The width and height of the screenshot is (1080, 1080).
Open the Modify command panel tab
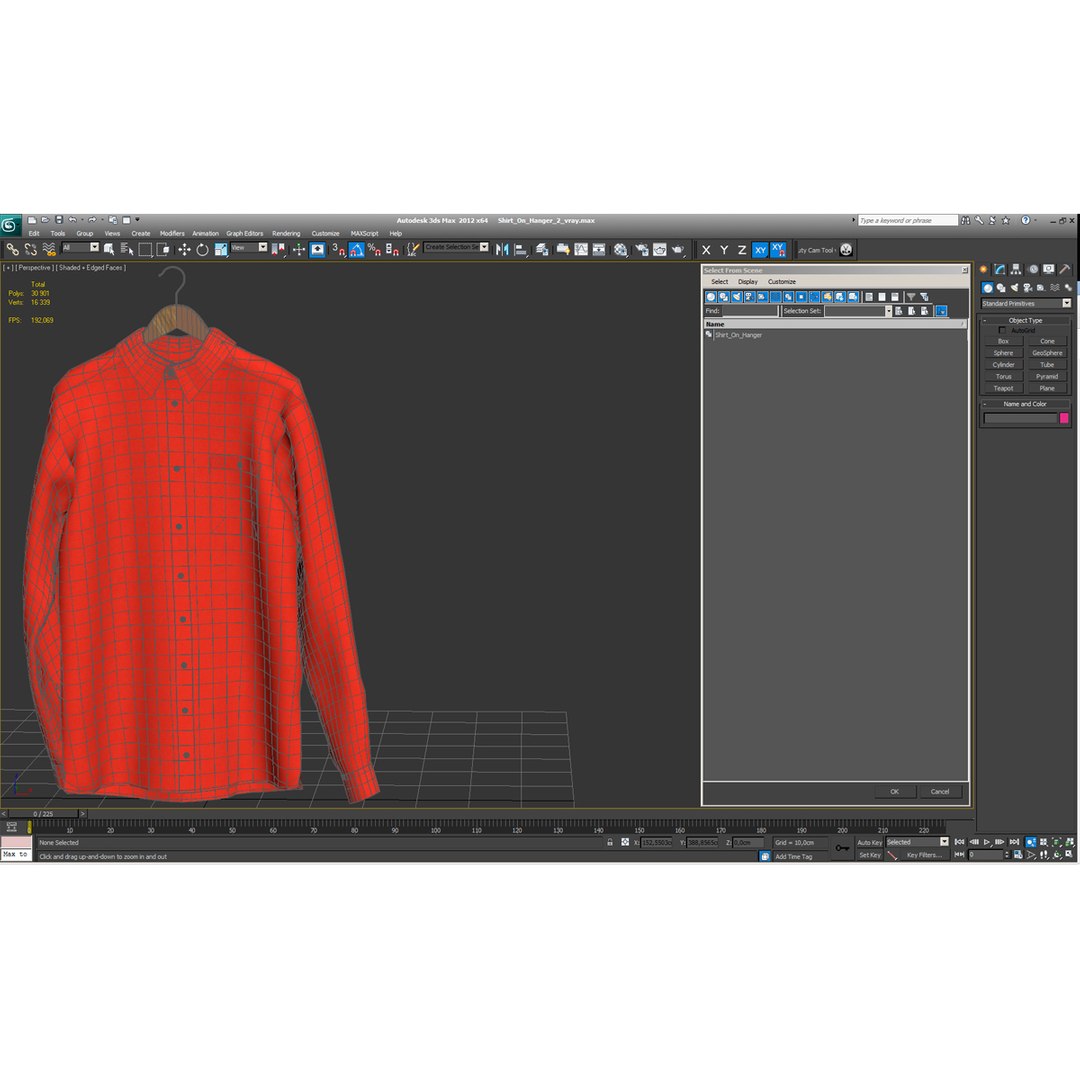(x=999, y=269)
